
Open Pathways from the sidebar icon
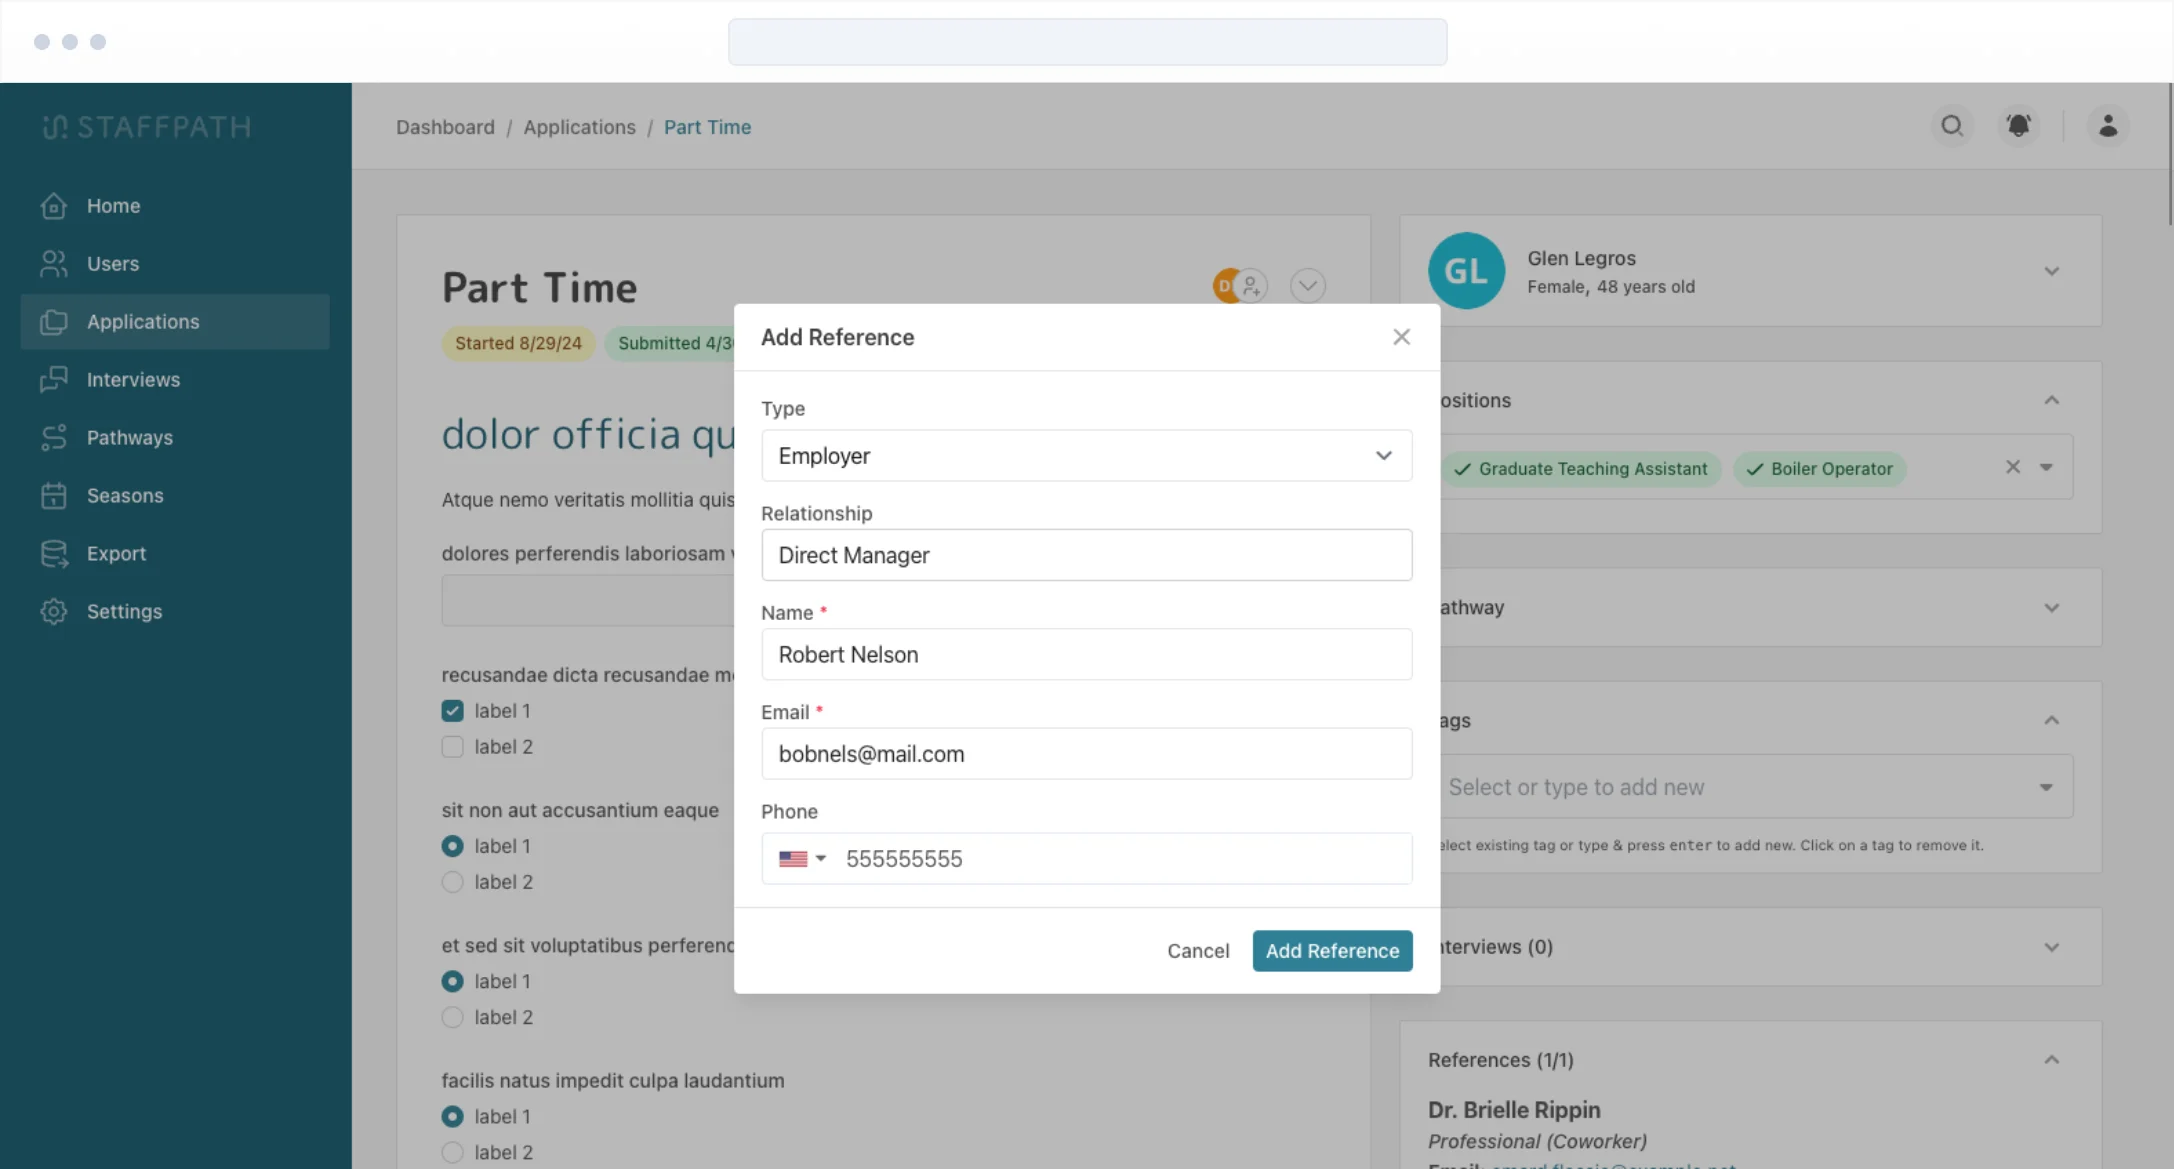point(54,438)
